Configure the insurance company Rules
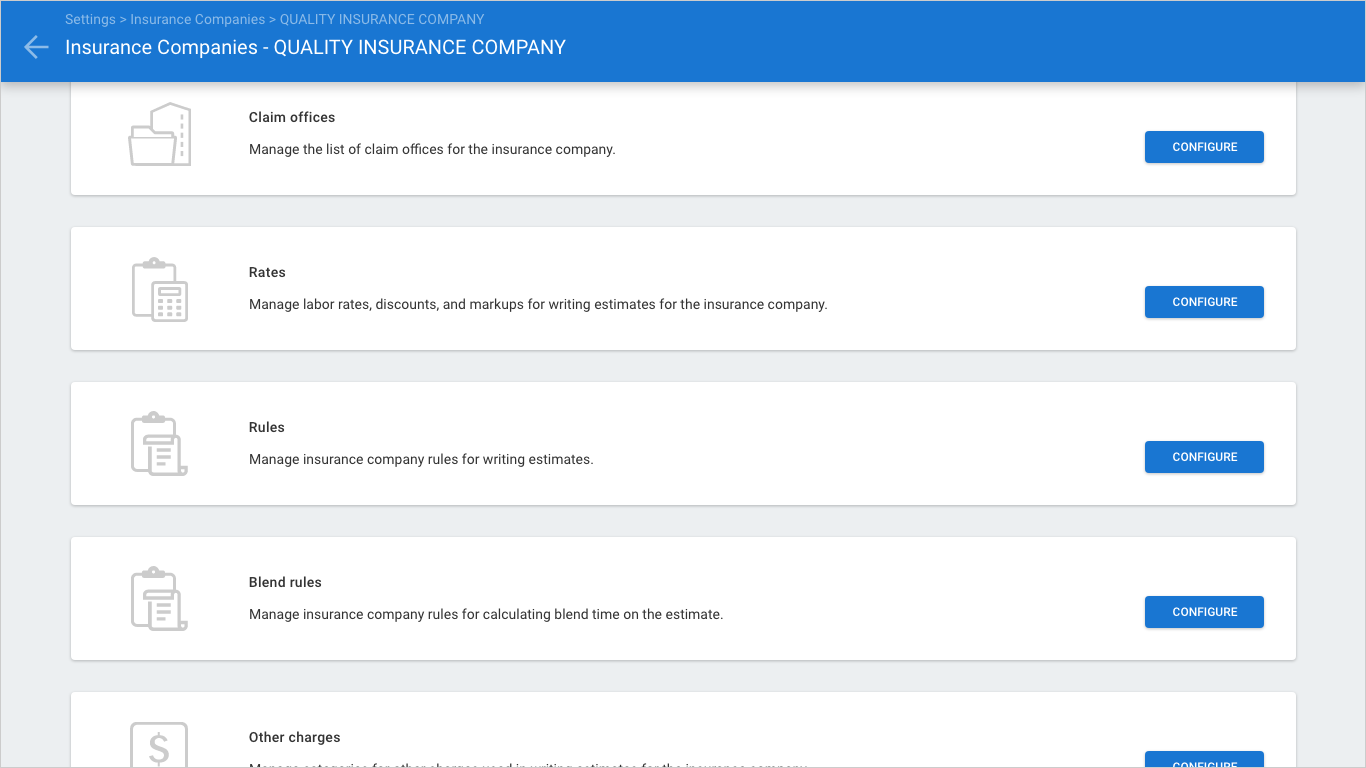This screenshot has width=1366, height=768. [1203, 457]
